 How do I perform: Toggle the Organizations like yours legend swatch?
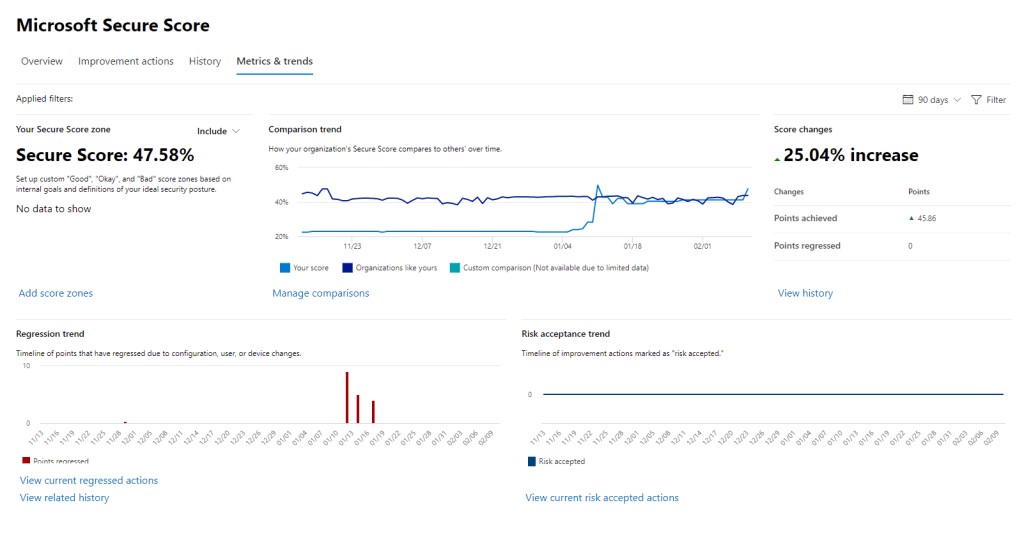pos(347,268)
